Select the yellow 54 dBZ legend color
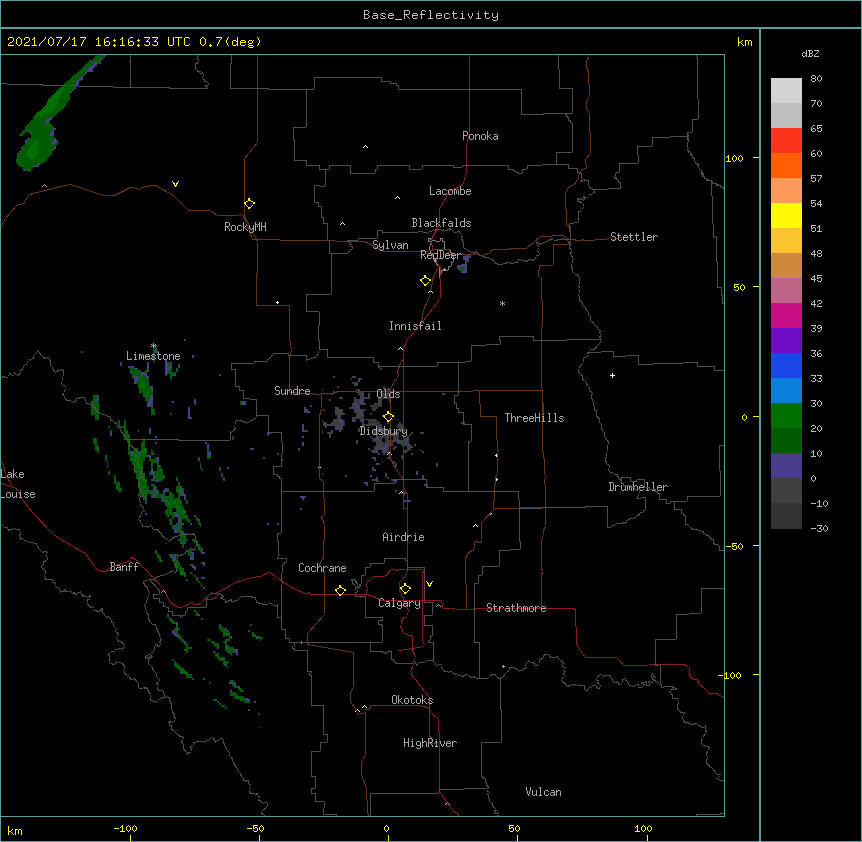Screen dimensions: 862x842 click(786, 215)
